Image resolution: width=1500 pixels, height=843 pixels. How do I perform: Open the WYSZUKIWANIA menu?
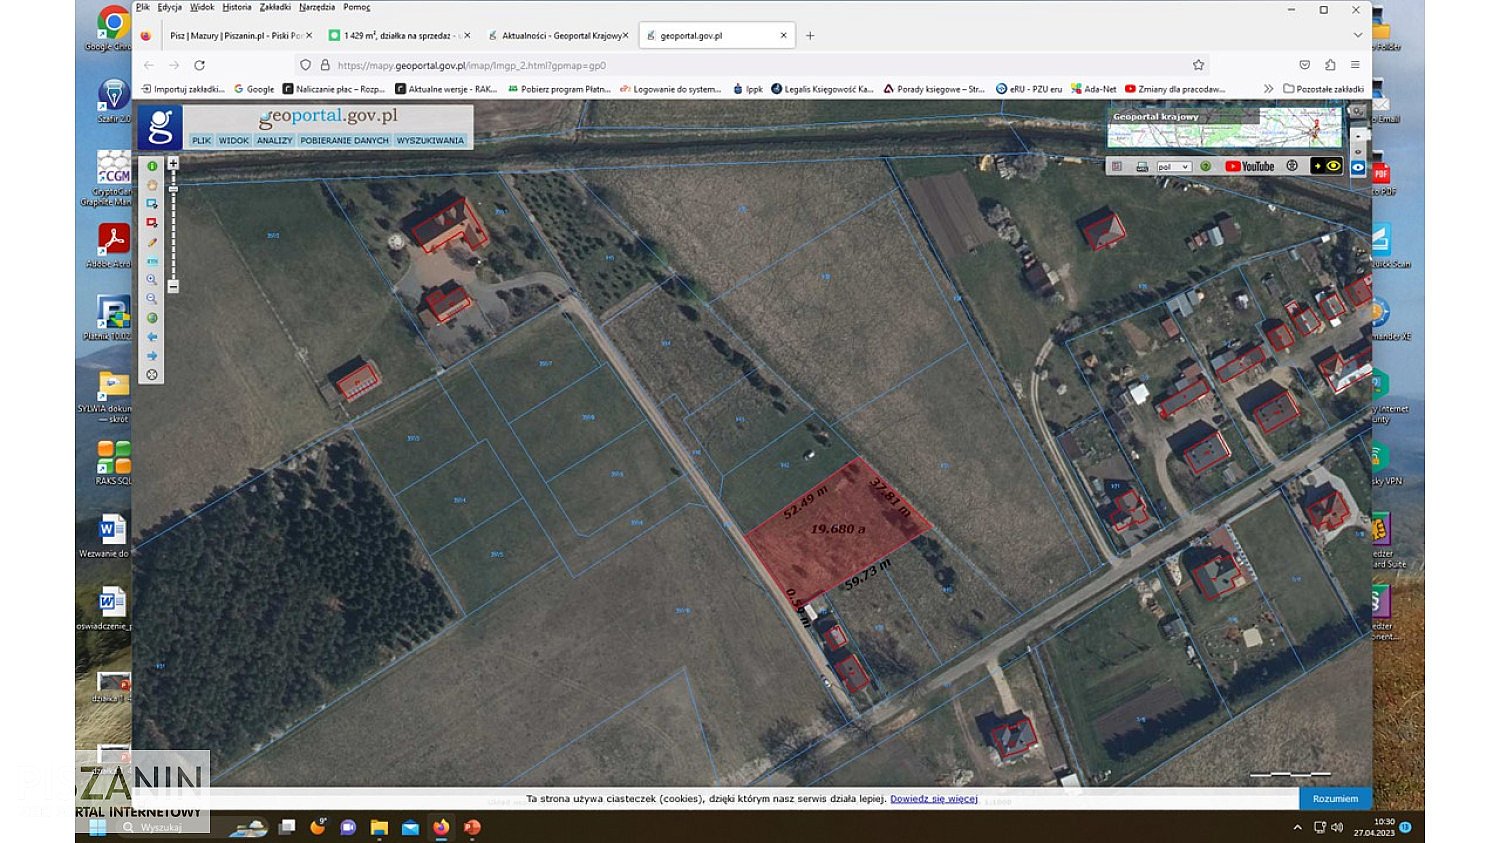(x=430, y=141)
